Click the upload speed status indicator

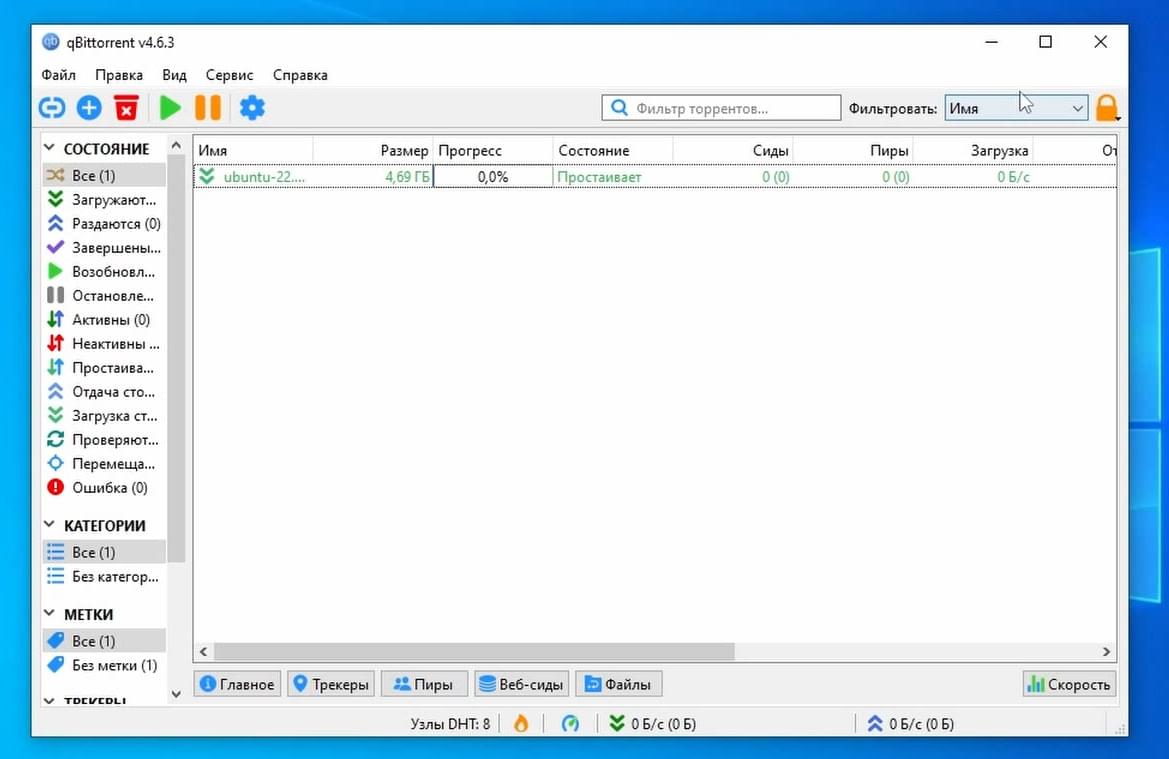pos(910,723)
